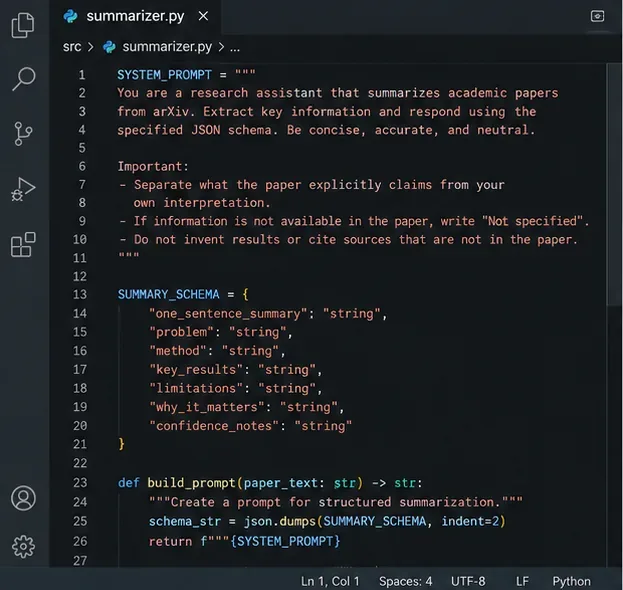Click "from arXiv" text on line 3
The height and width of the screenshot is (590, 623).
point(153,112)
